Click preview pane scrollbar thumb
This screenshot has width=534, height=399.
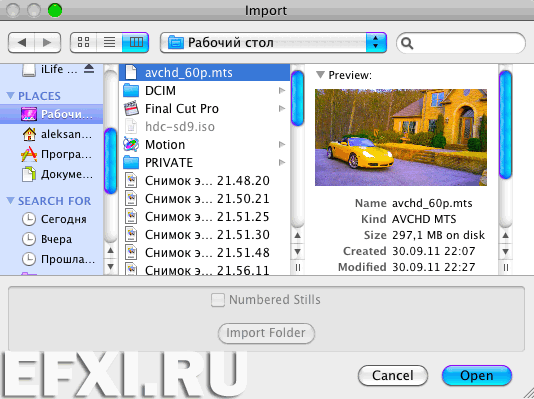click(505, 125)
